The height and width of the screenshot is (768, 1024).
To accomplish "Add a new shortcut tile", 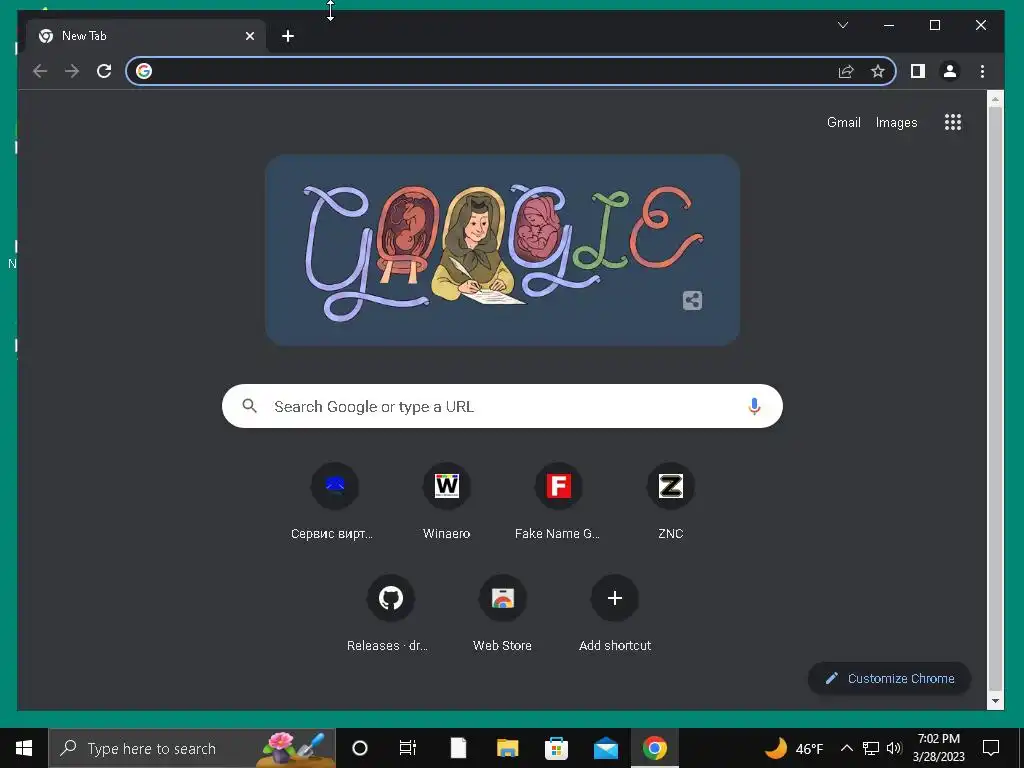I will point(615,614).
